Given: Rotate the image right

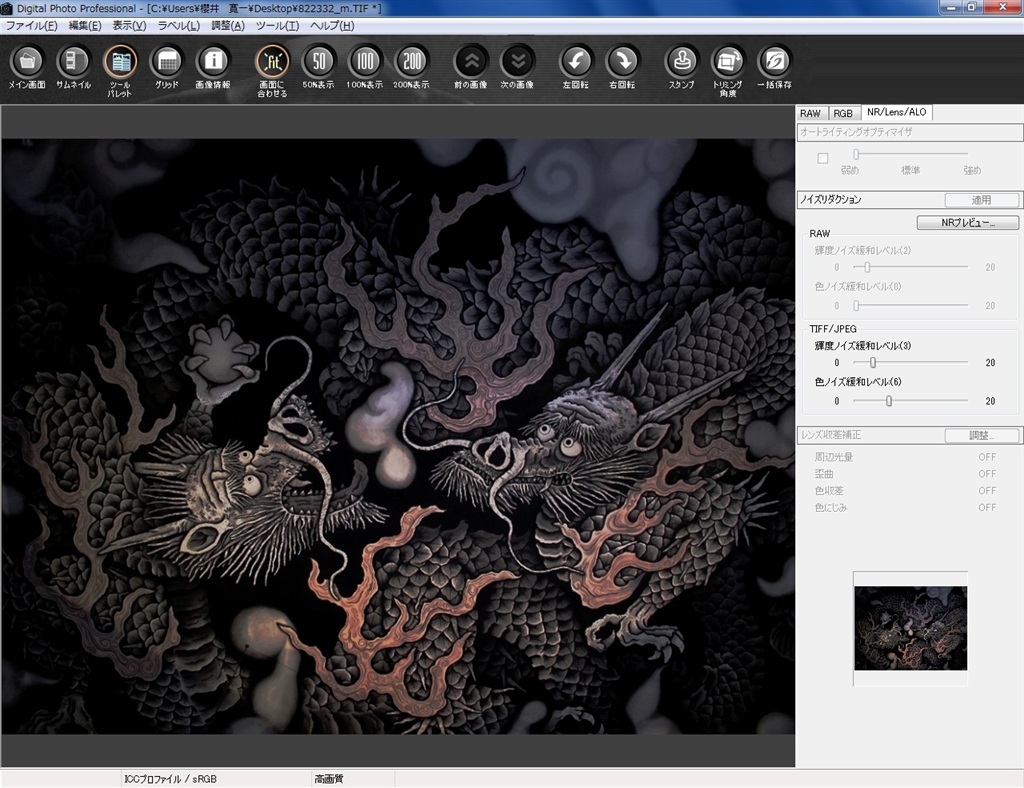Looking at the screenshot, I should 622,67.
